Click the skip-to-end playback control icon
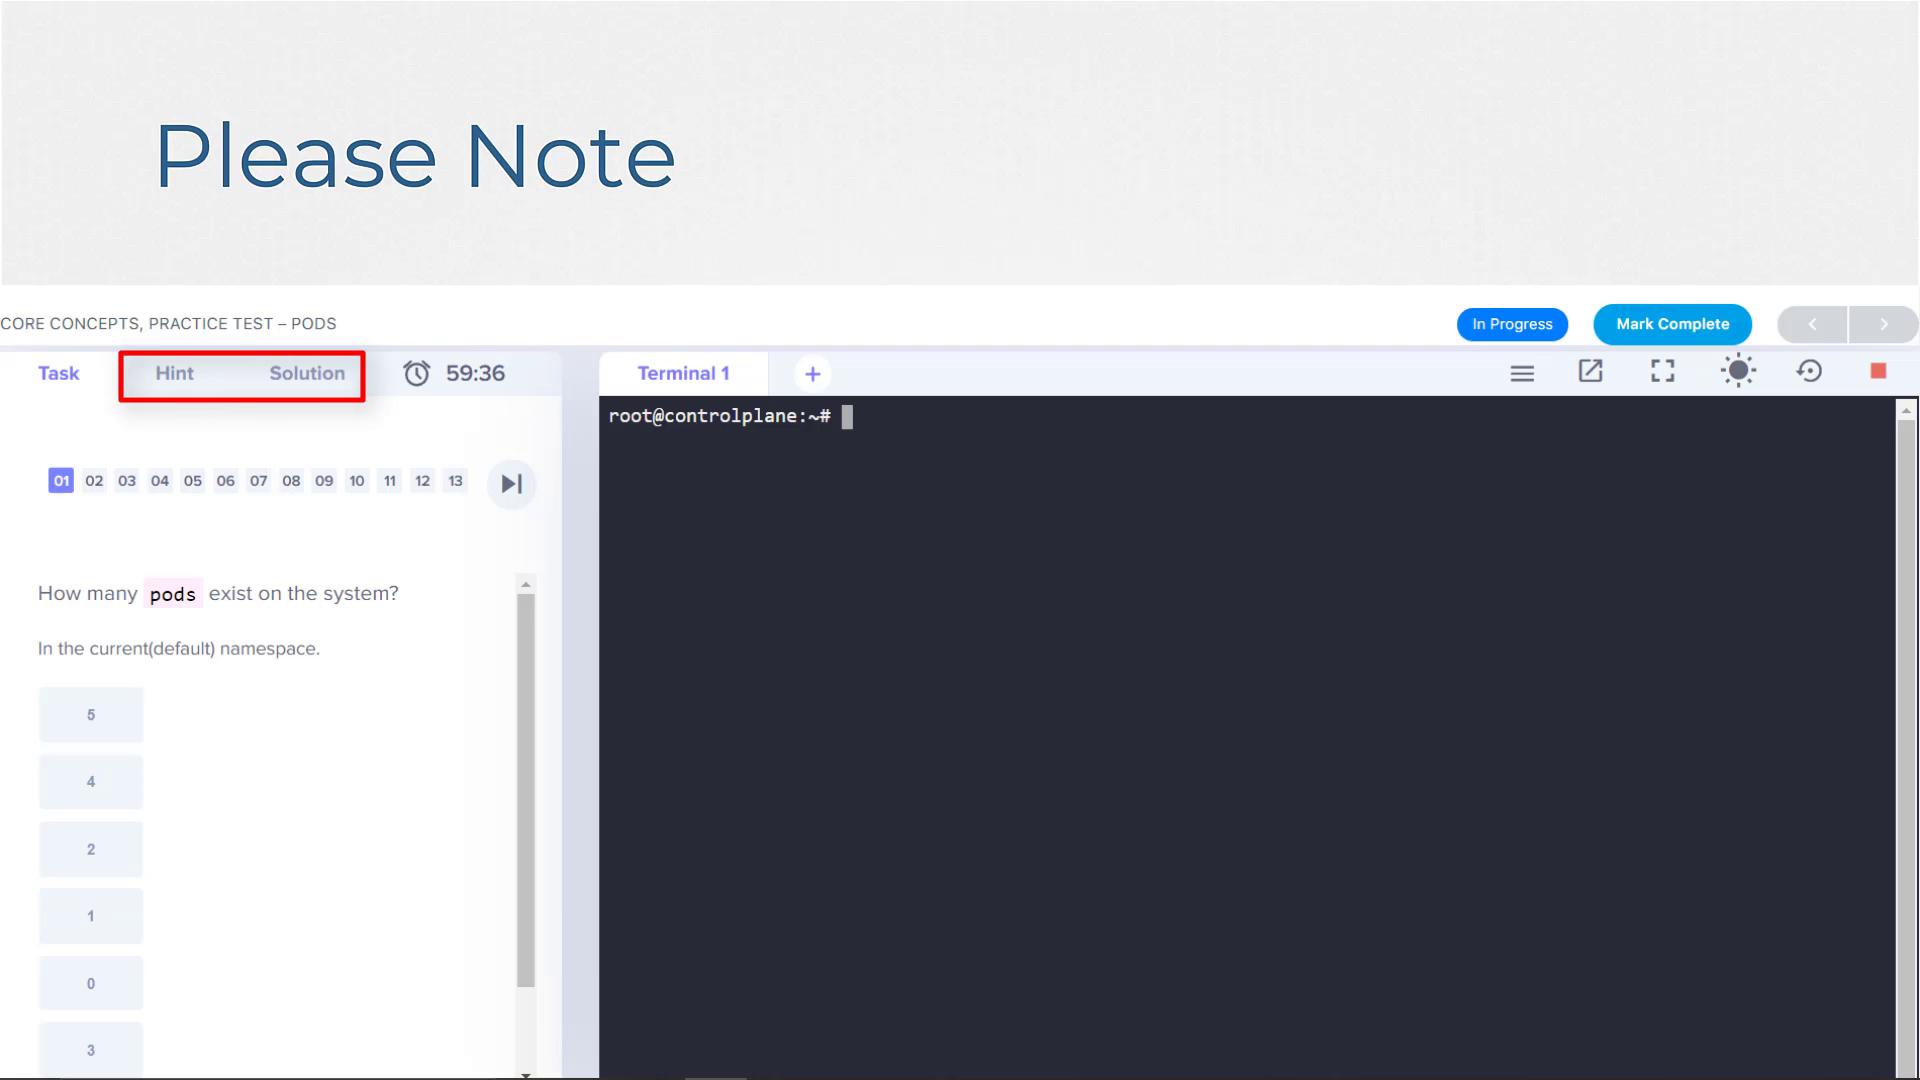1920x1080 pixels. [512, 483]
